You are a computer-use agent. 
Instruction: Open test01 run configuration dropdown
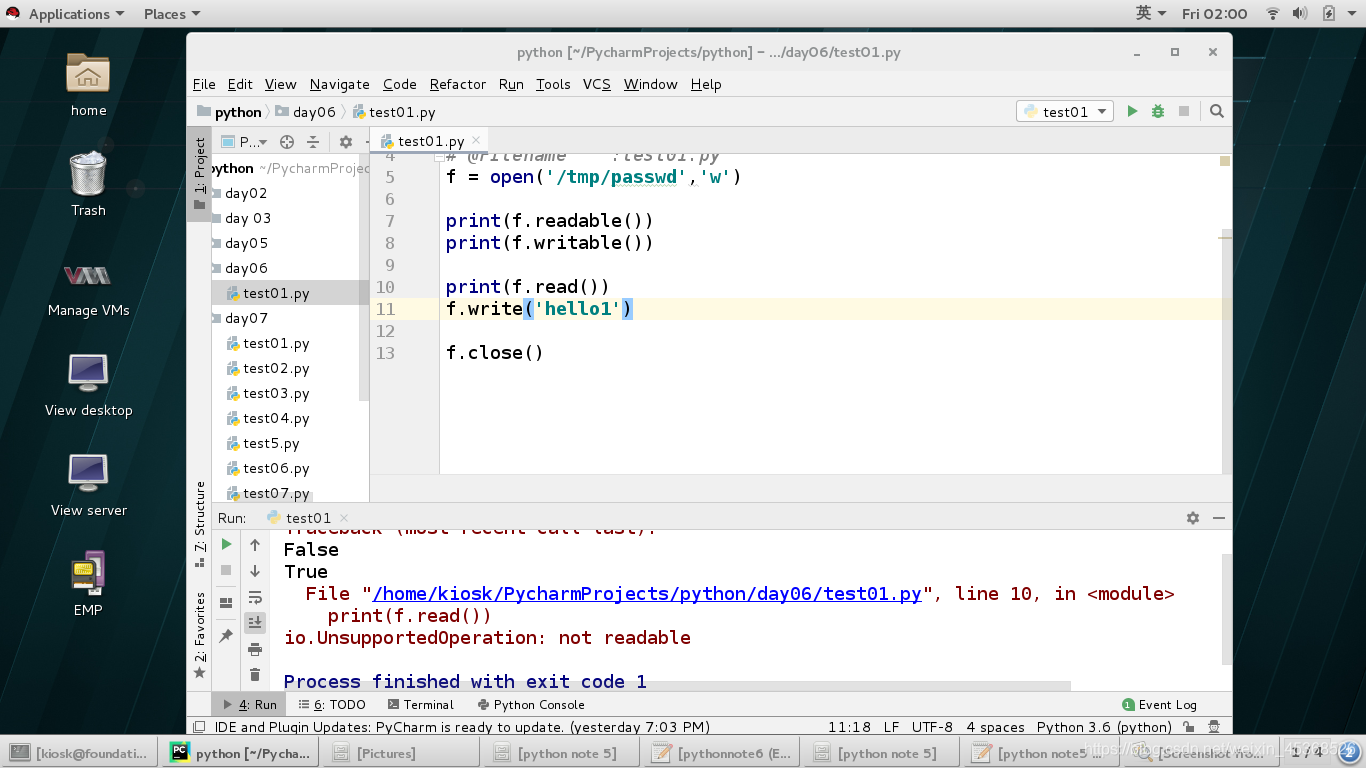[x=1065, y=112]
